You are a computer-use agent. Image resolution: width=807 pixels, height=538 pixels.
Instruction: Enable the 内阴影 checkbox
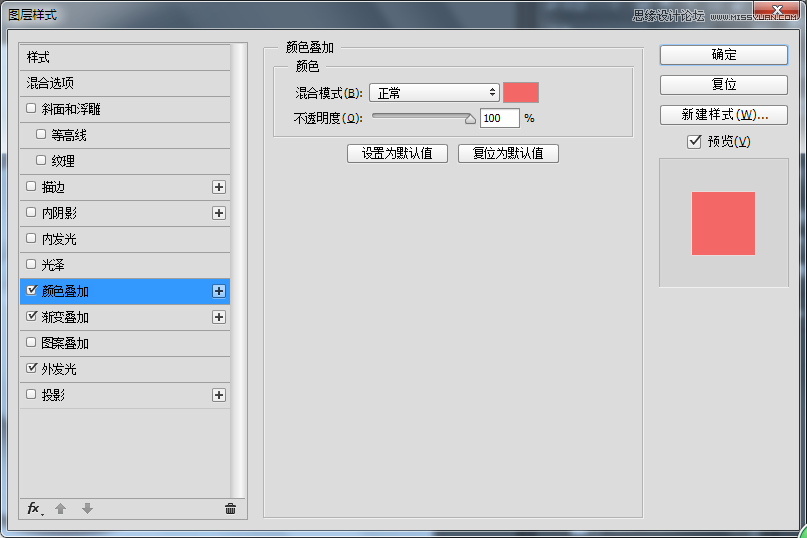[x=31, y=212]
